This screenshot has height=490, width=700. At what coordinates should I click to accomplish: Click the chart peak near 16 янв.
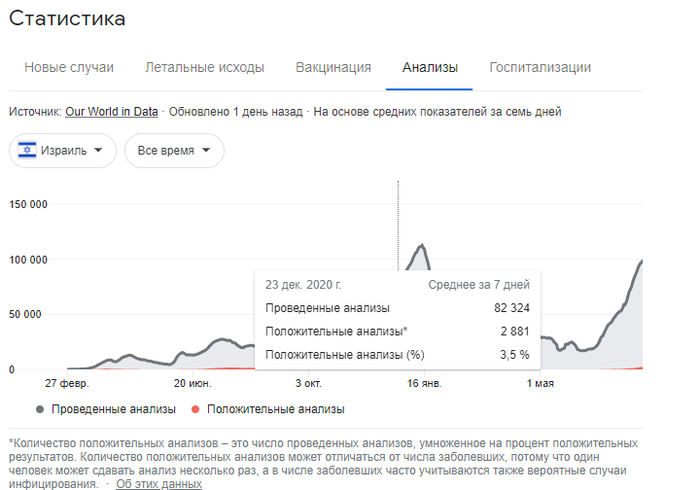click(422, 245)
